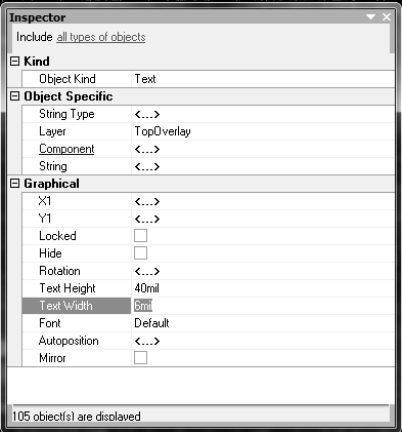Collapse the Graphical section

click(x=15, y=183)
